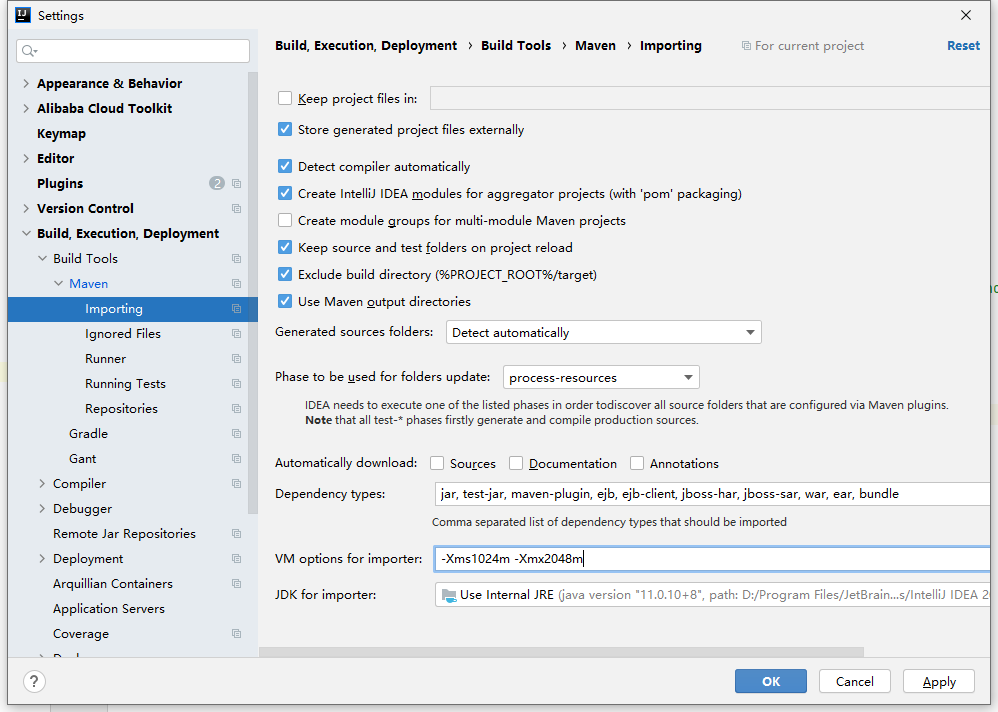Enable Create module groups for multi-module projects
The height and width of the screenshot is (712, 998).
pyautogui.click(x=285, y=221)
